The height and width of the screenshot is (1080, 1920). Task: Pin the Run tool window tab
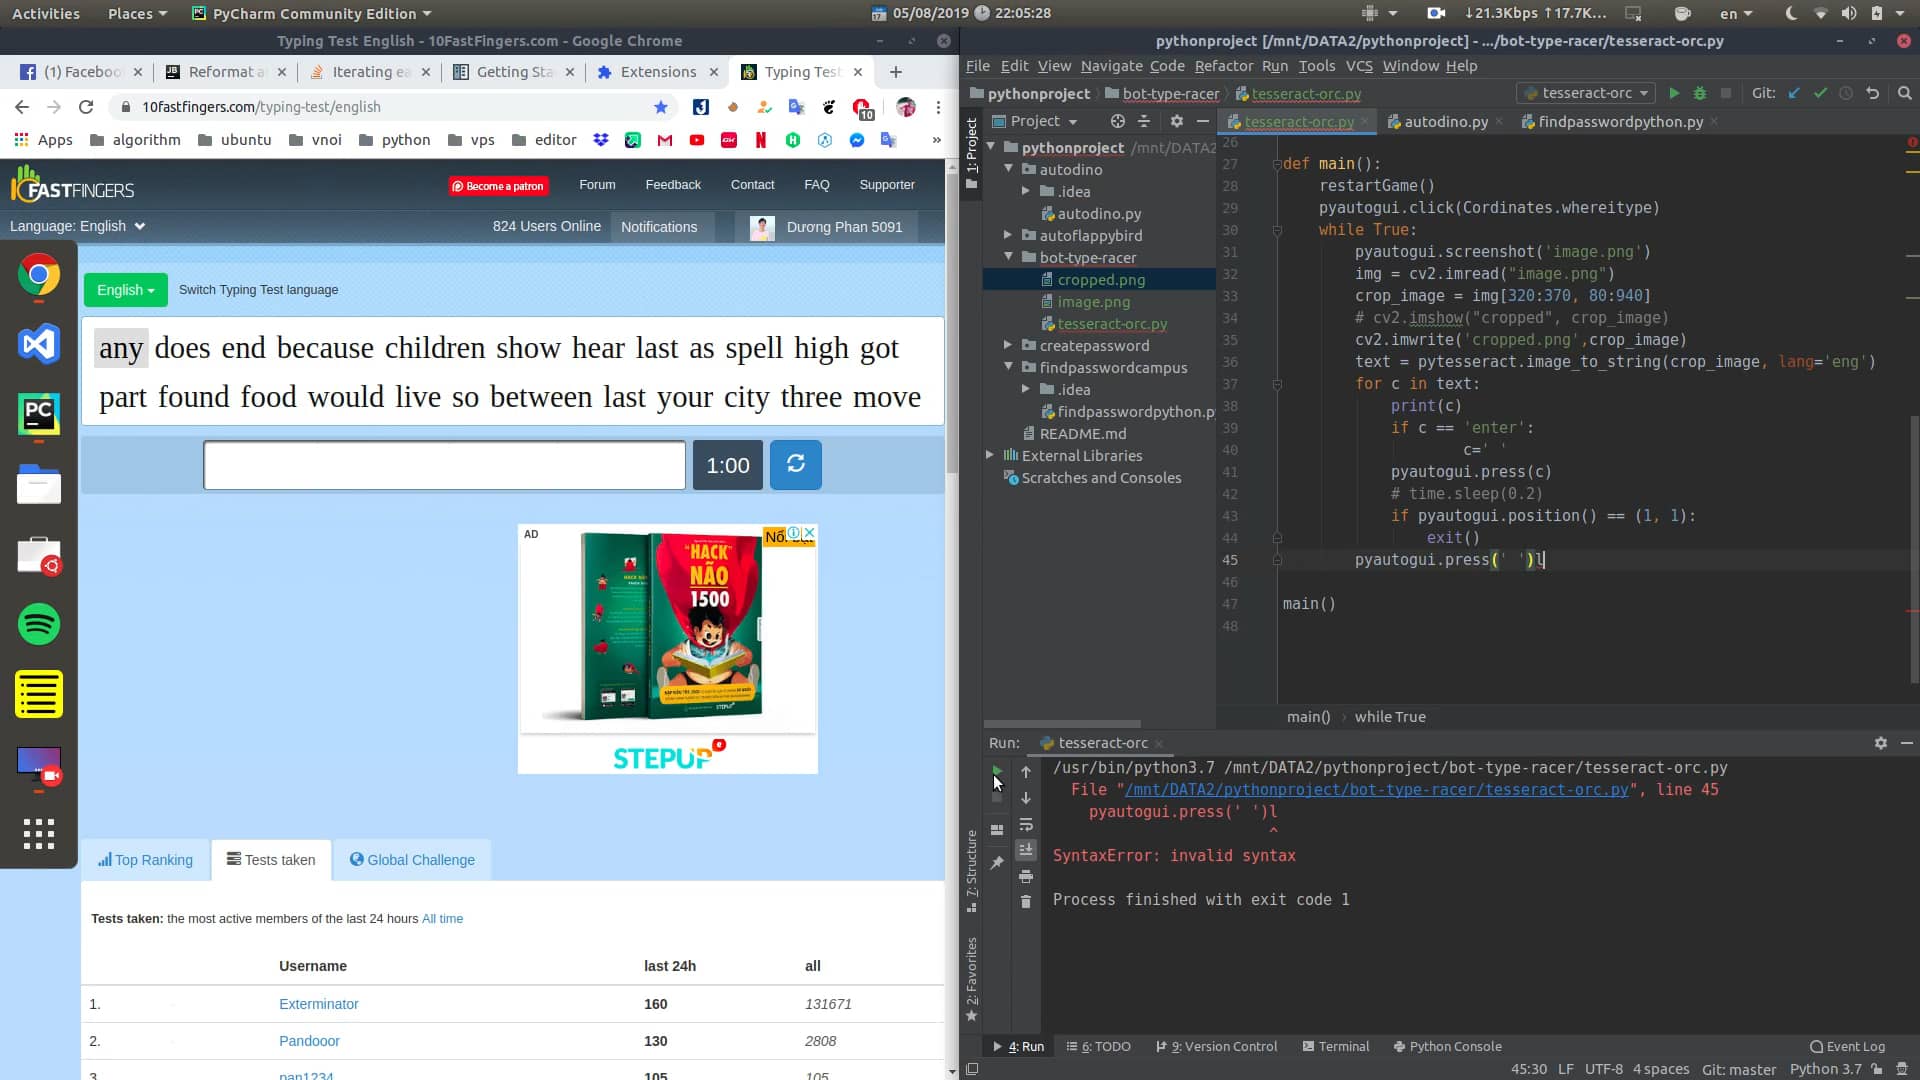998,862
